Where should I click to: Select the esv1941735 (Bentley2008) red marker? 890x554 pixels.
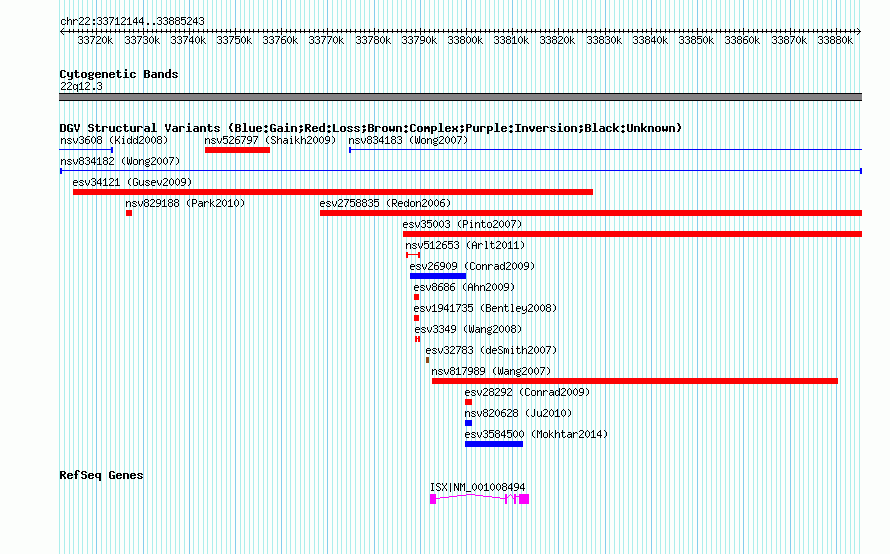click(x=417, y=318)
